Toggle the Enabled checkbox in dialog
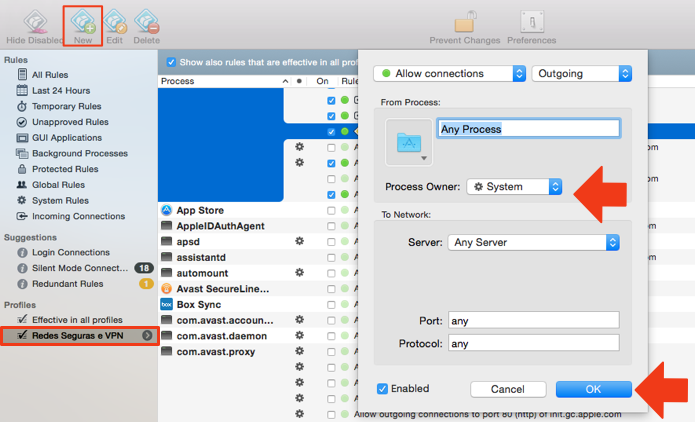 (382, 389)
